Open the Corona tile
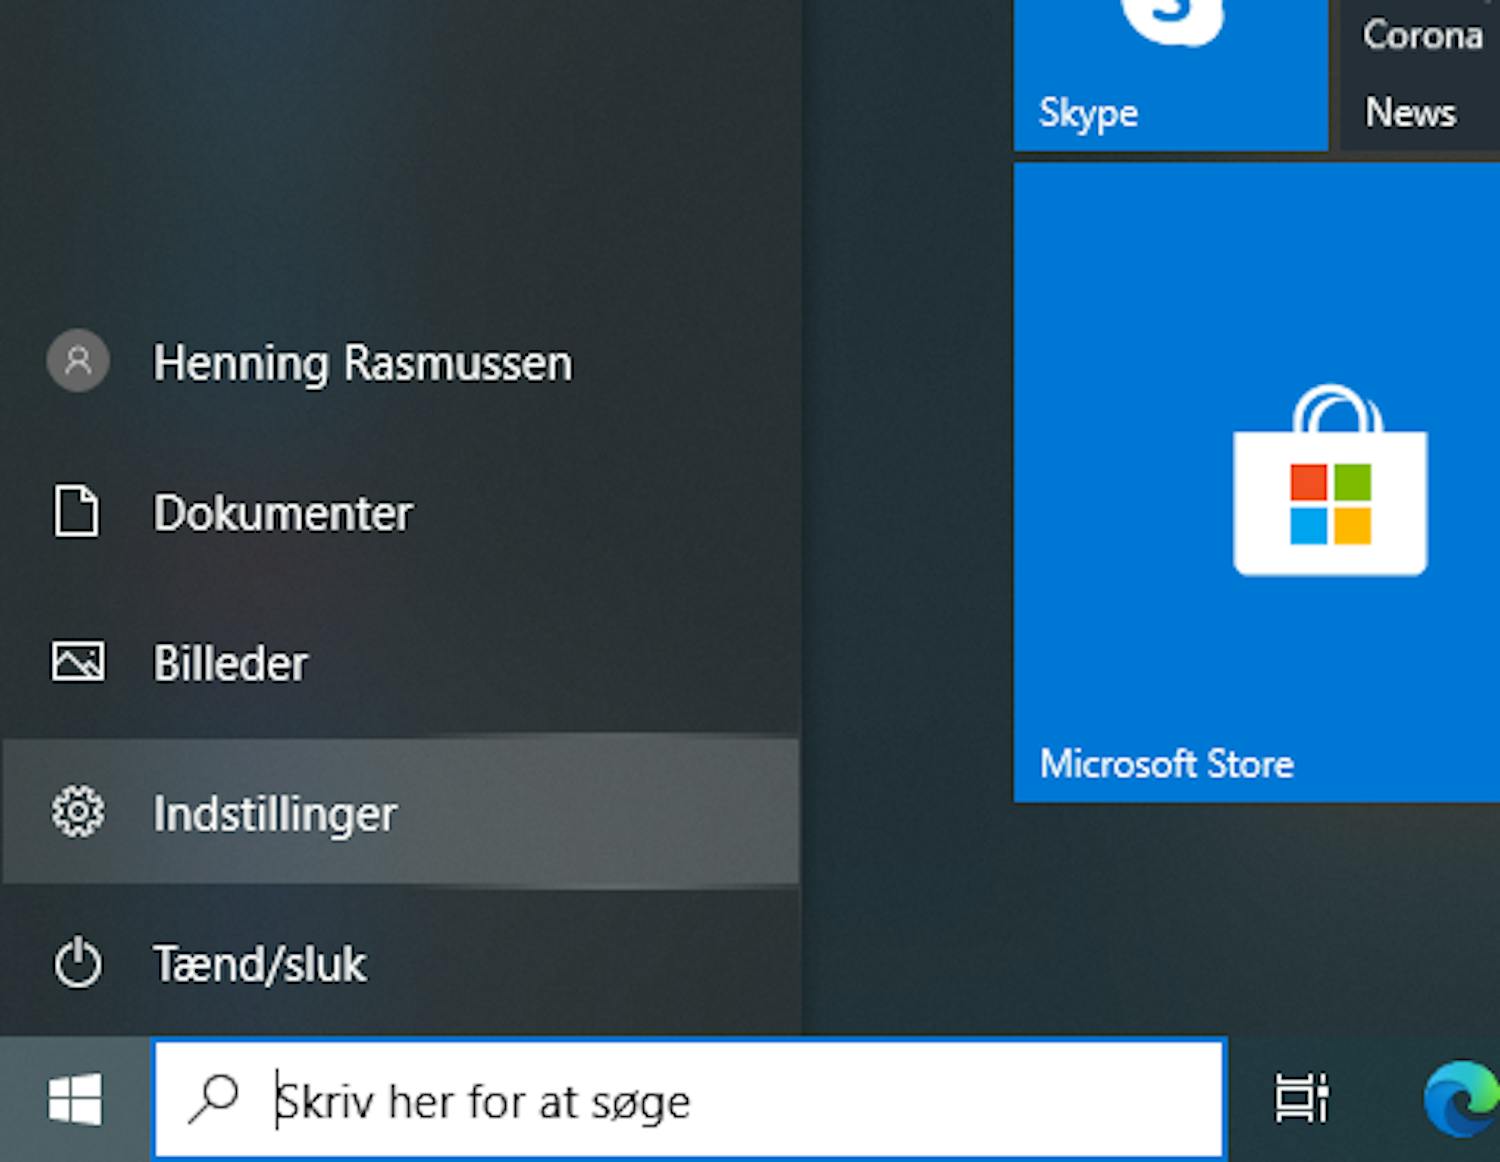 pos(1423,35)
